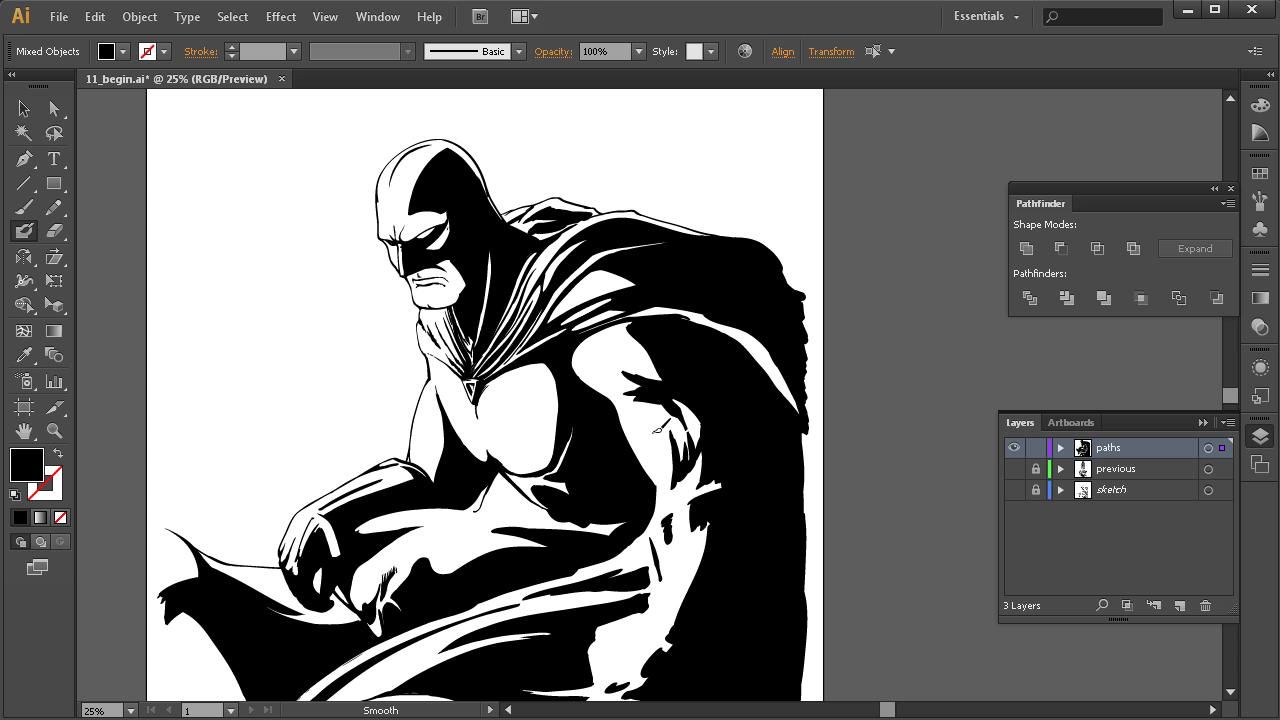Open Opacity percentage dropdown

(638, 52)
